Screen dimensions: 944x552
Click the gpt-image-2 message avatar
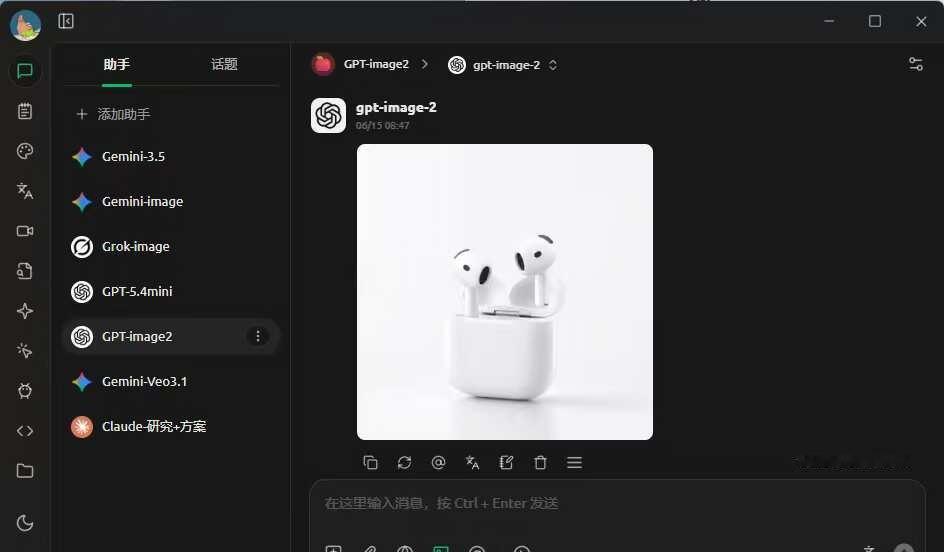coord(328,115)
